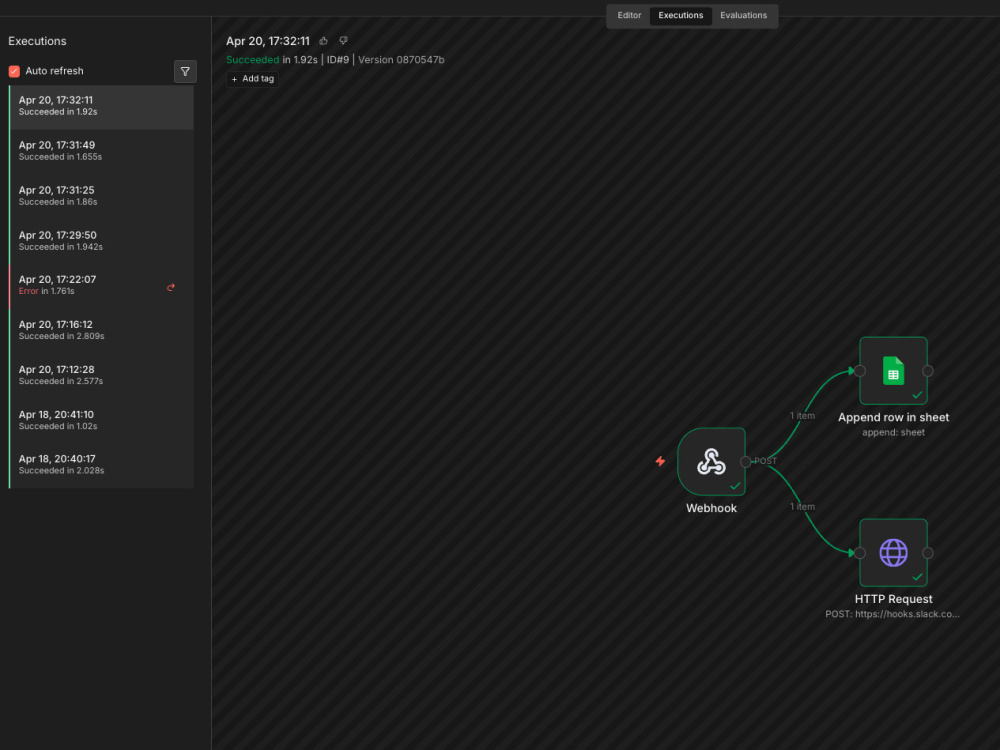Image resolution: width=1000 pixels, height=750 pixels.
Task: Click the HTTP Request node label
Action: click(x=893, y=599)
